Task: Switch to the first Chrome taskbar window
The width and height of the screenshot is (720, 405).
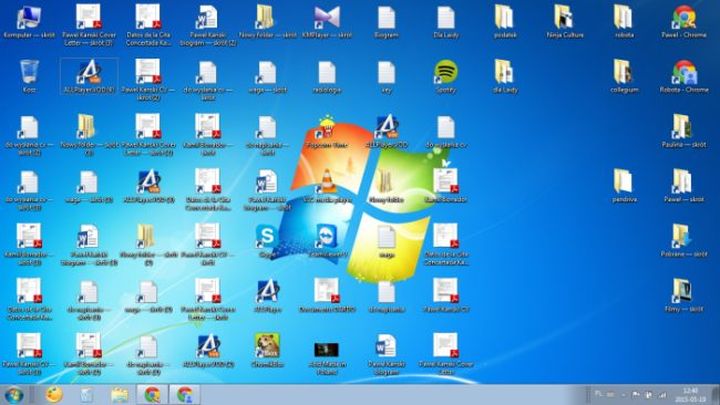Action: (152, 395)
